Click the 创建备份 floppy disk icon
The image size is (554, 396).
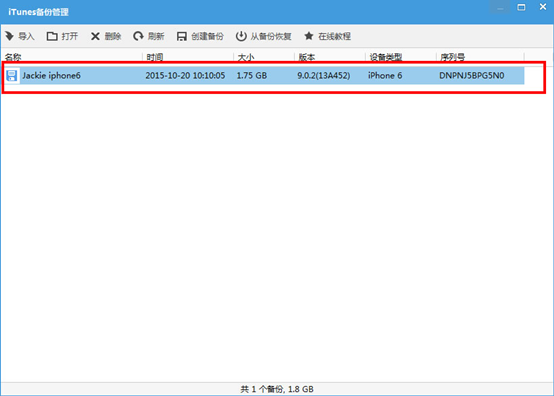click(182, 36)
